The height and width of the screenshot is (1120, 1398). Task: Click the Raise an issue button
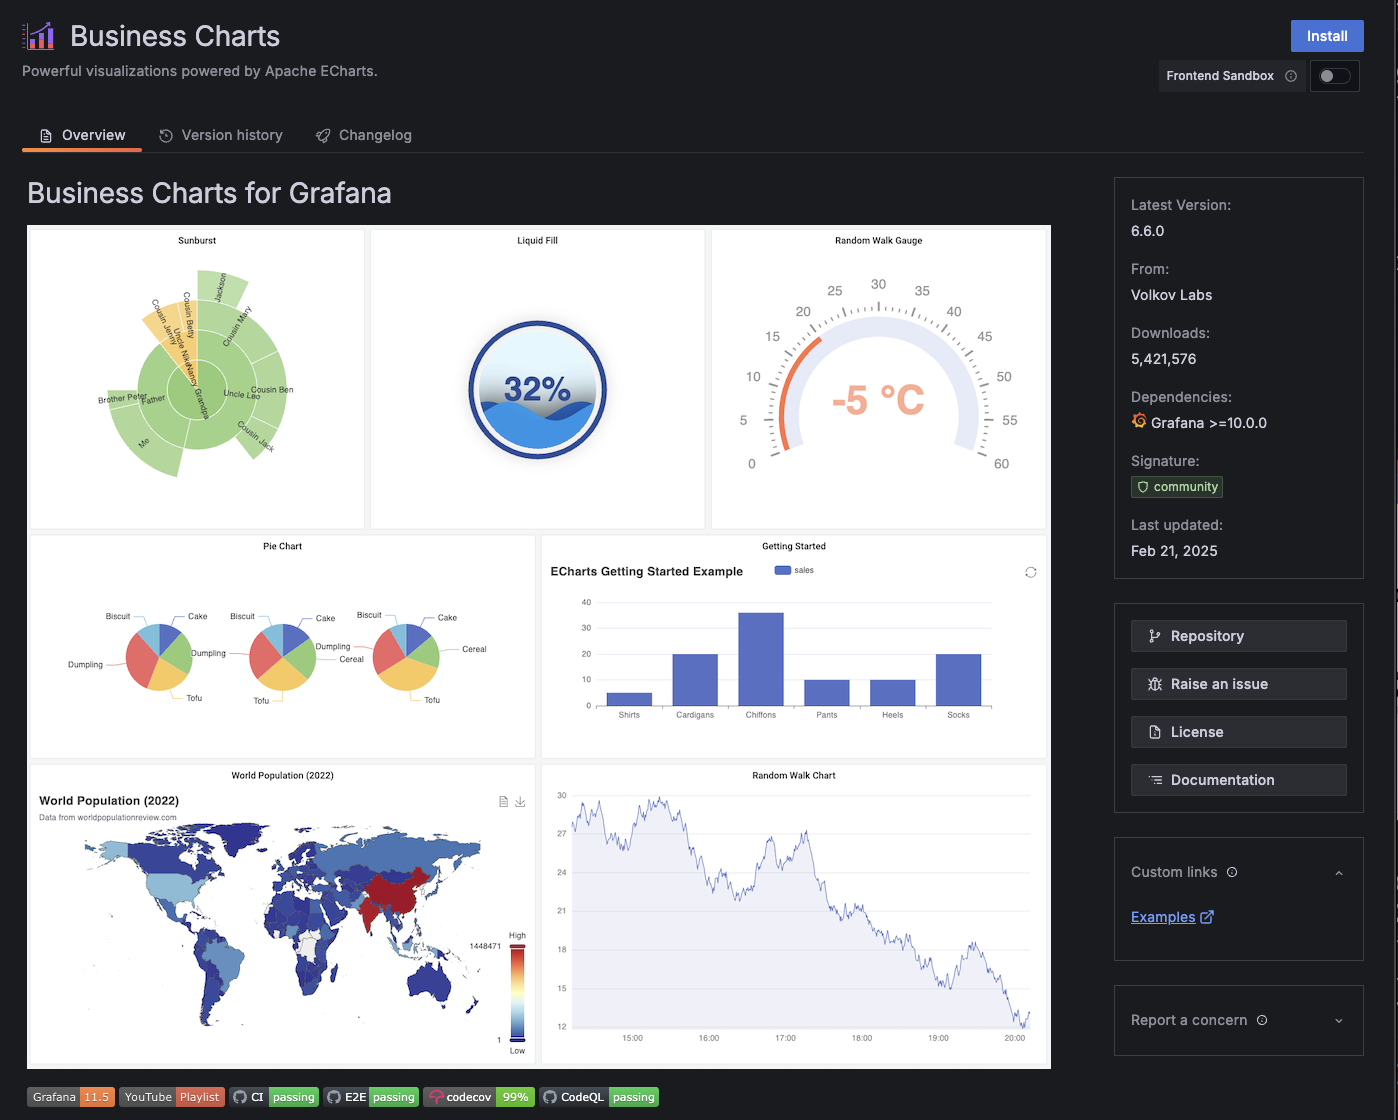click(1238, 684)
